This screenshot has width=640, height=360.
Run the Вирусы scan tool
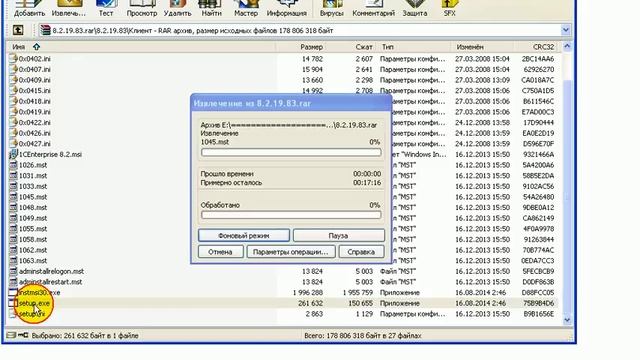coord(331,8)
